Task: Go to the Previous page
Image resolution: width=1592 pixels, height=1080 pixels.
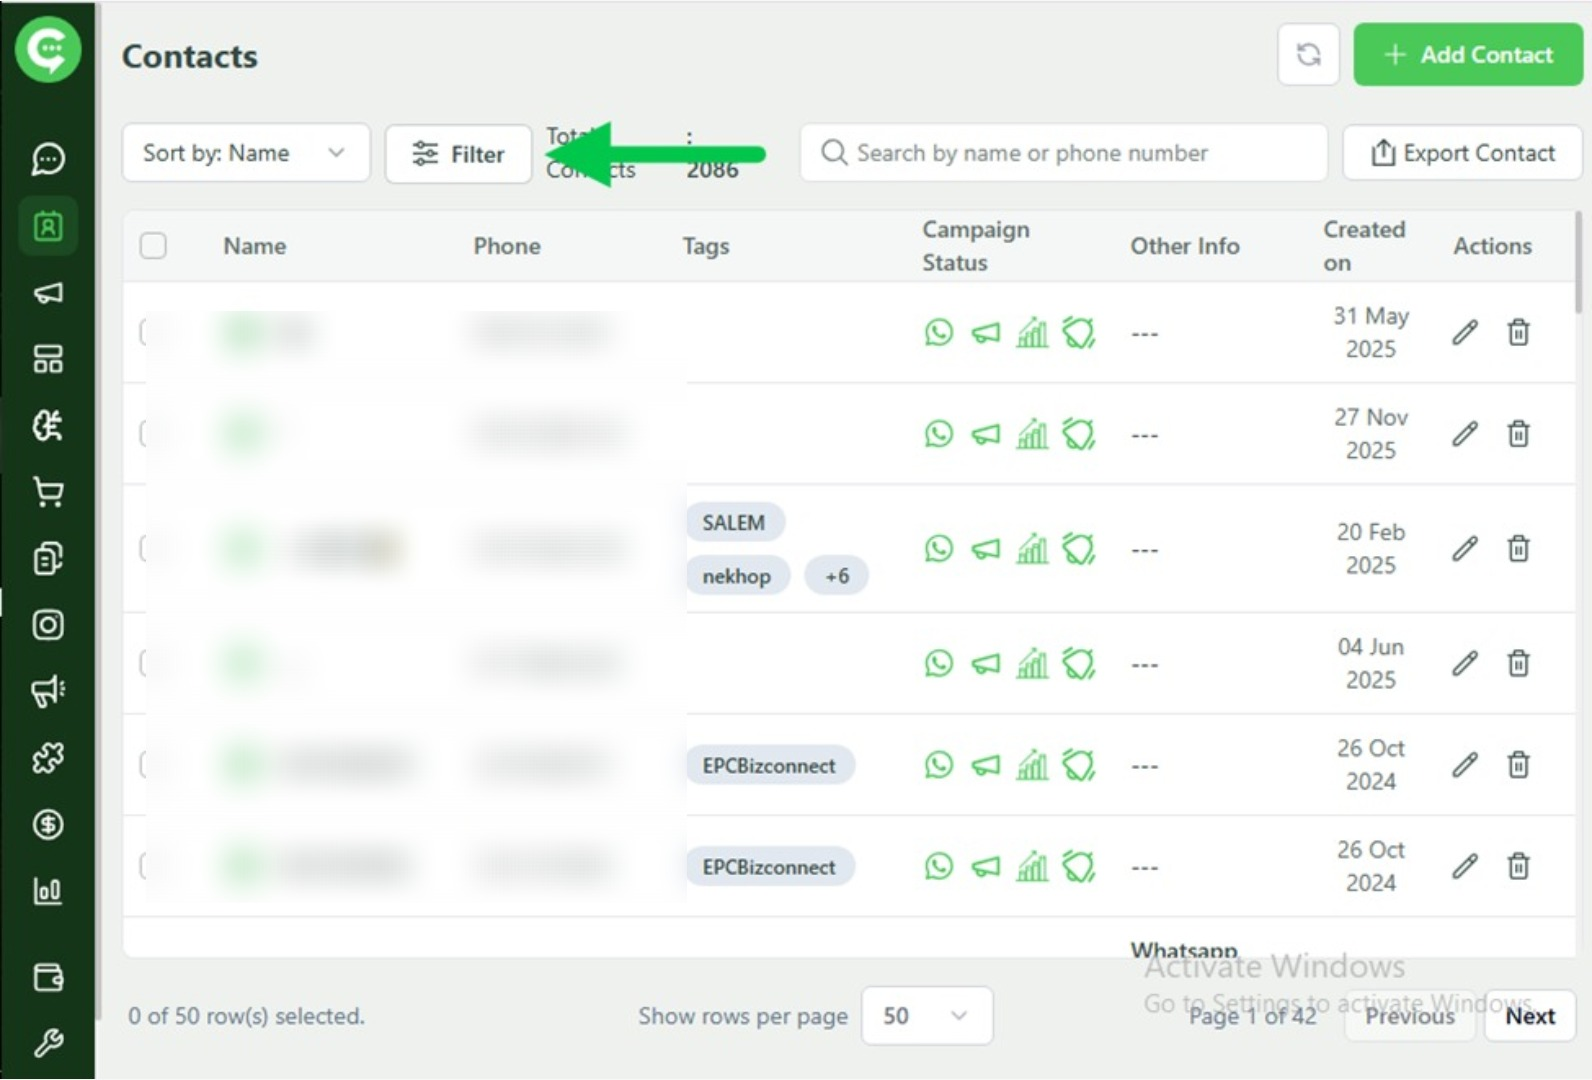Action: 1410,1016
